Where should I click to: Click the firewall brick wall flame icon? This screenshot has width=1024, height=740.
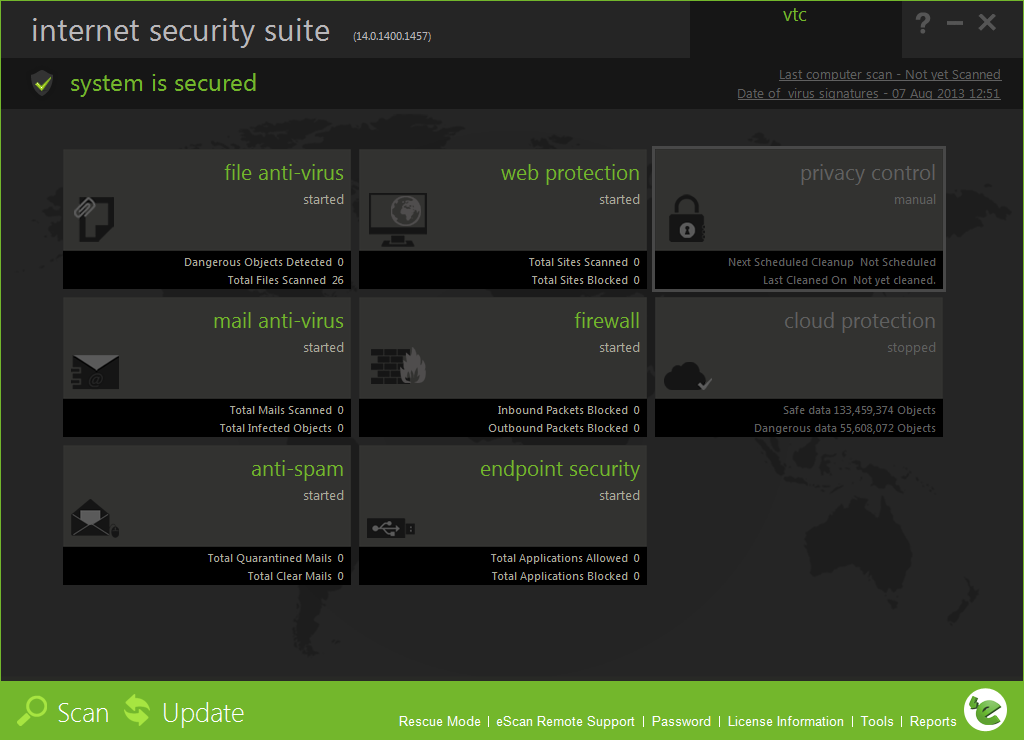pos(398,367)
